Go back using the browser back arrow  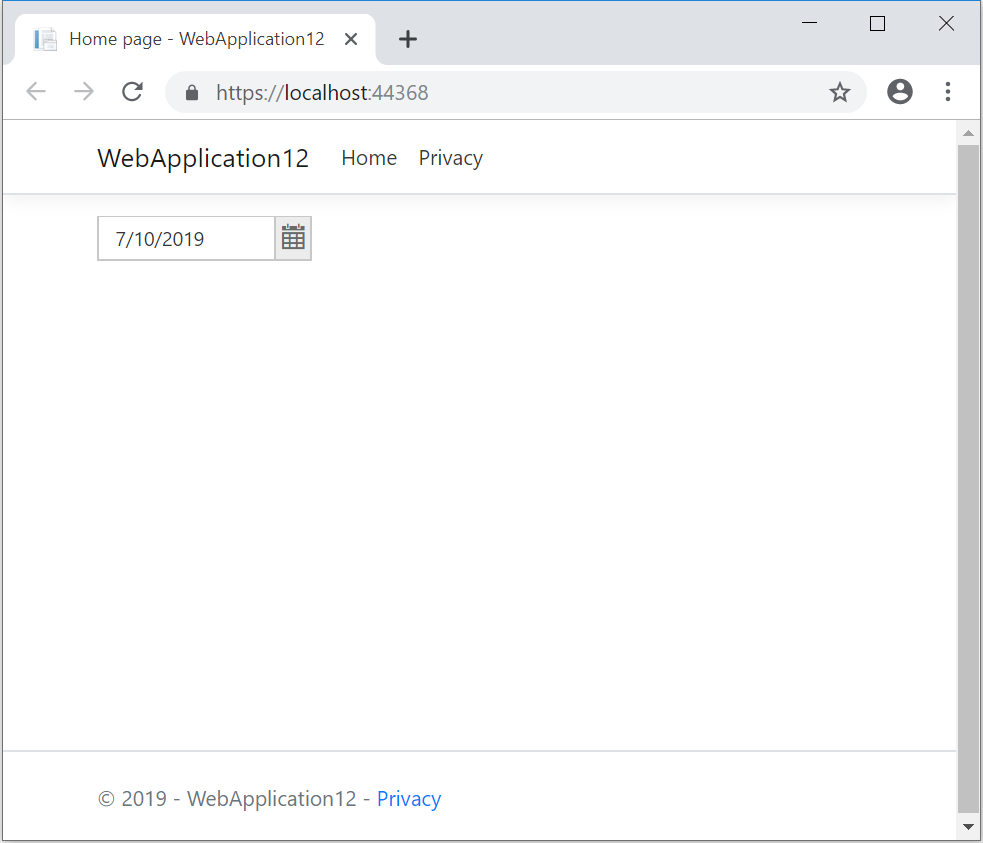[x=36, y=92]
